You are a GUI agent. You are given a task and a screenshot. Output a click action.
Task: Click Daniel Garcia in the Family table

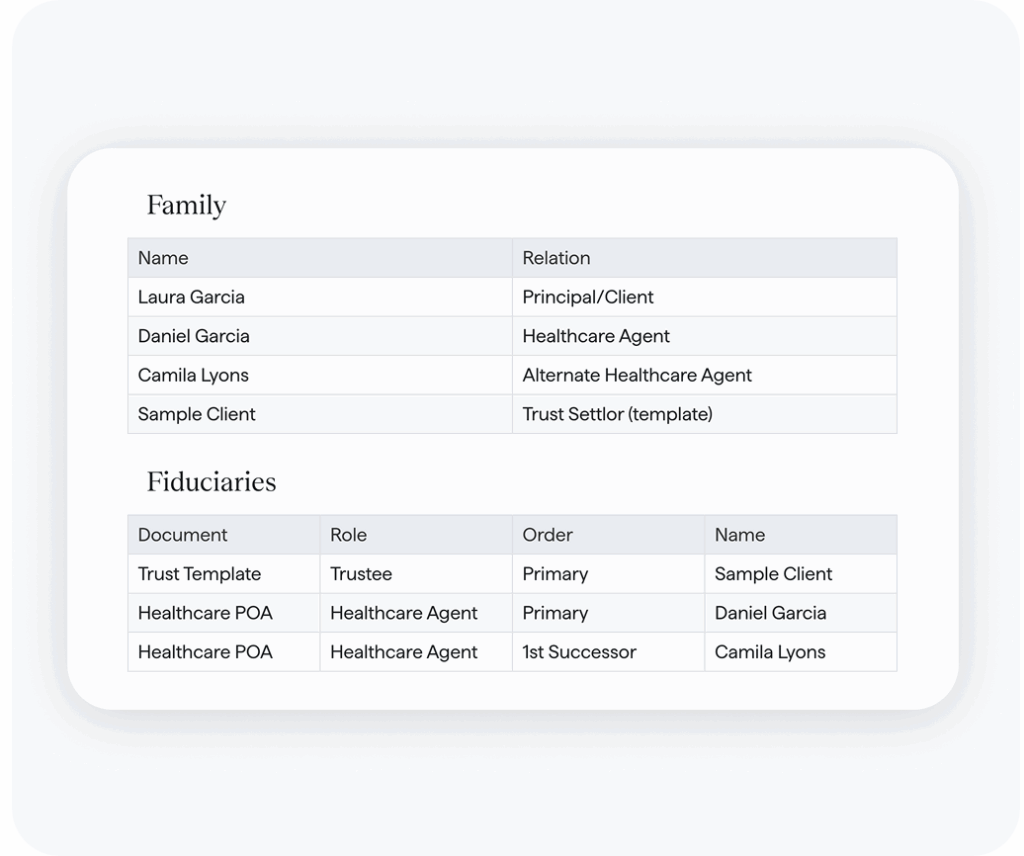[x=320, y=336]
